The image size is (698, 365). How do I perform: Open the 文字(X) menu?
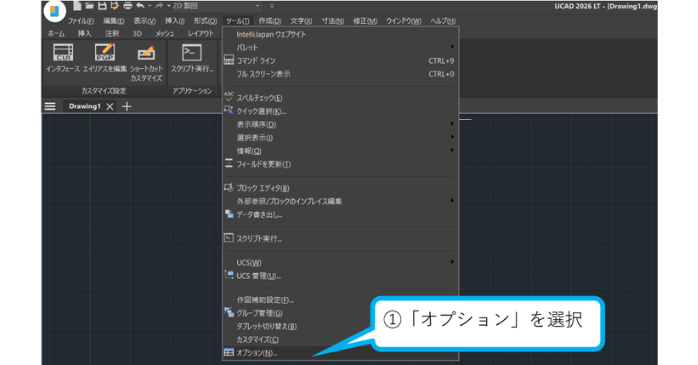point(301,21)
